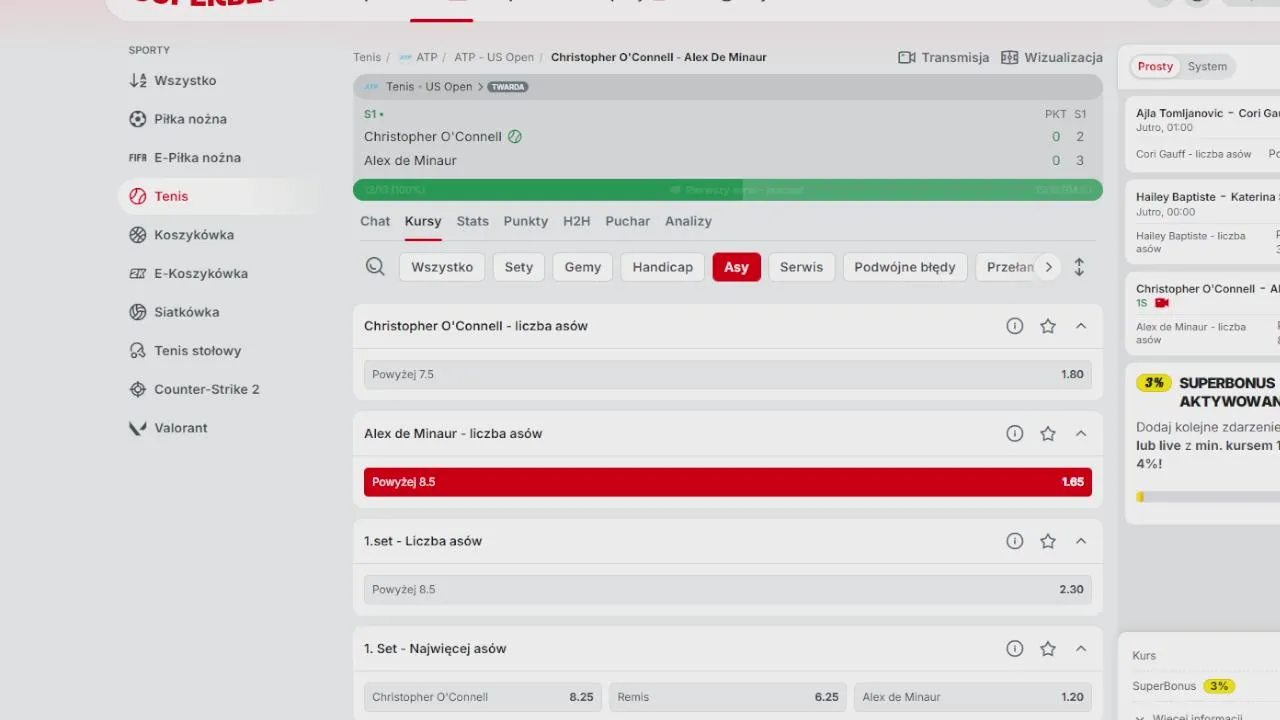Show info for Alex de Minaur liczba asów
The width and height of the screenshot is (1280, 720).
pos(1015,434)
